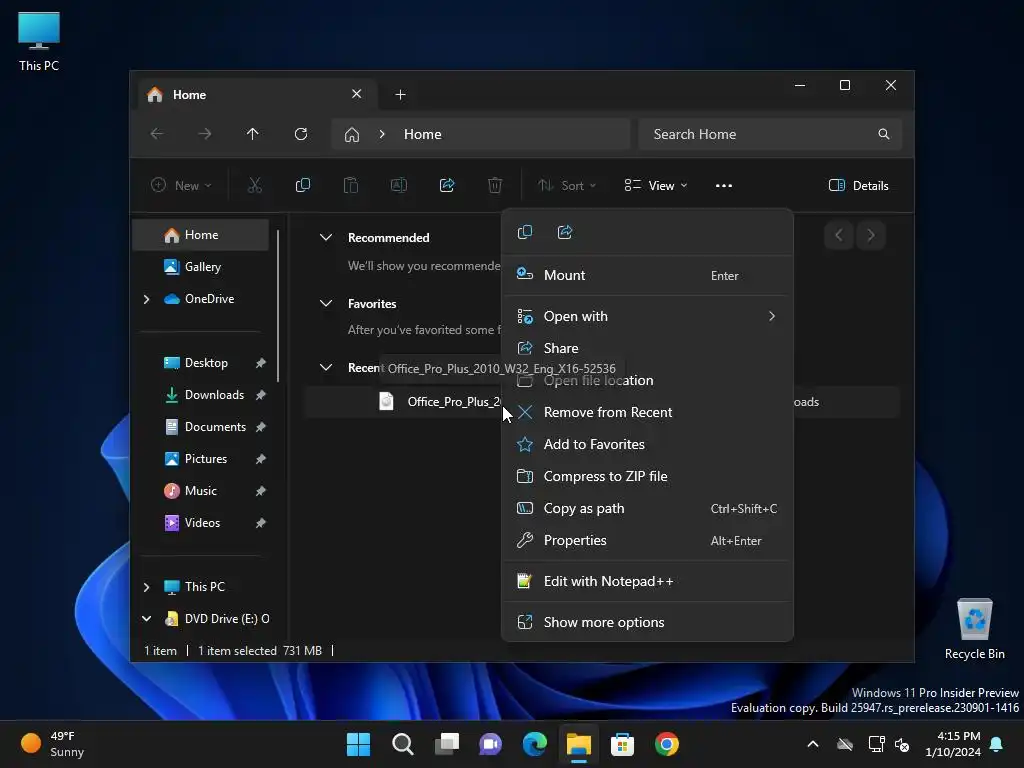Collapse the Recommended section
This screenshot has width=1024, height=768.
click(326, 238)
